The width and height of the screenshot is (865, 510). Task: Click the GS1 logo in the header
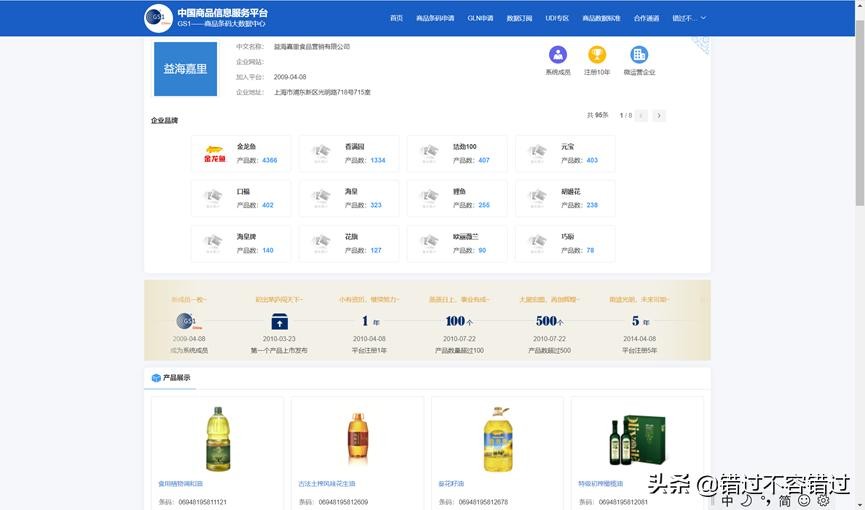[158, 18]
